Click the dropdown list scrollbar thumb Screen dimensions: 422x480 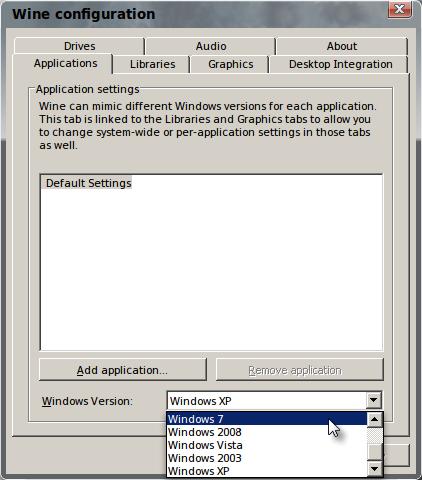pyautogui.click(x=374, y=452)
